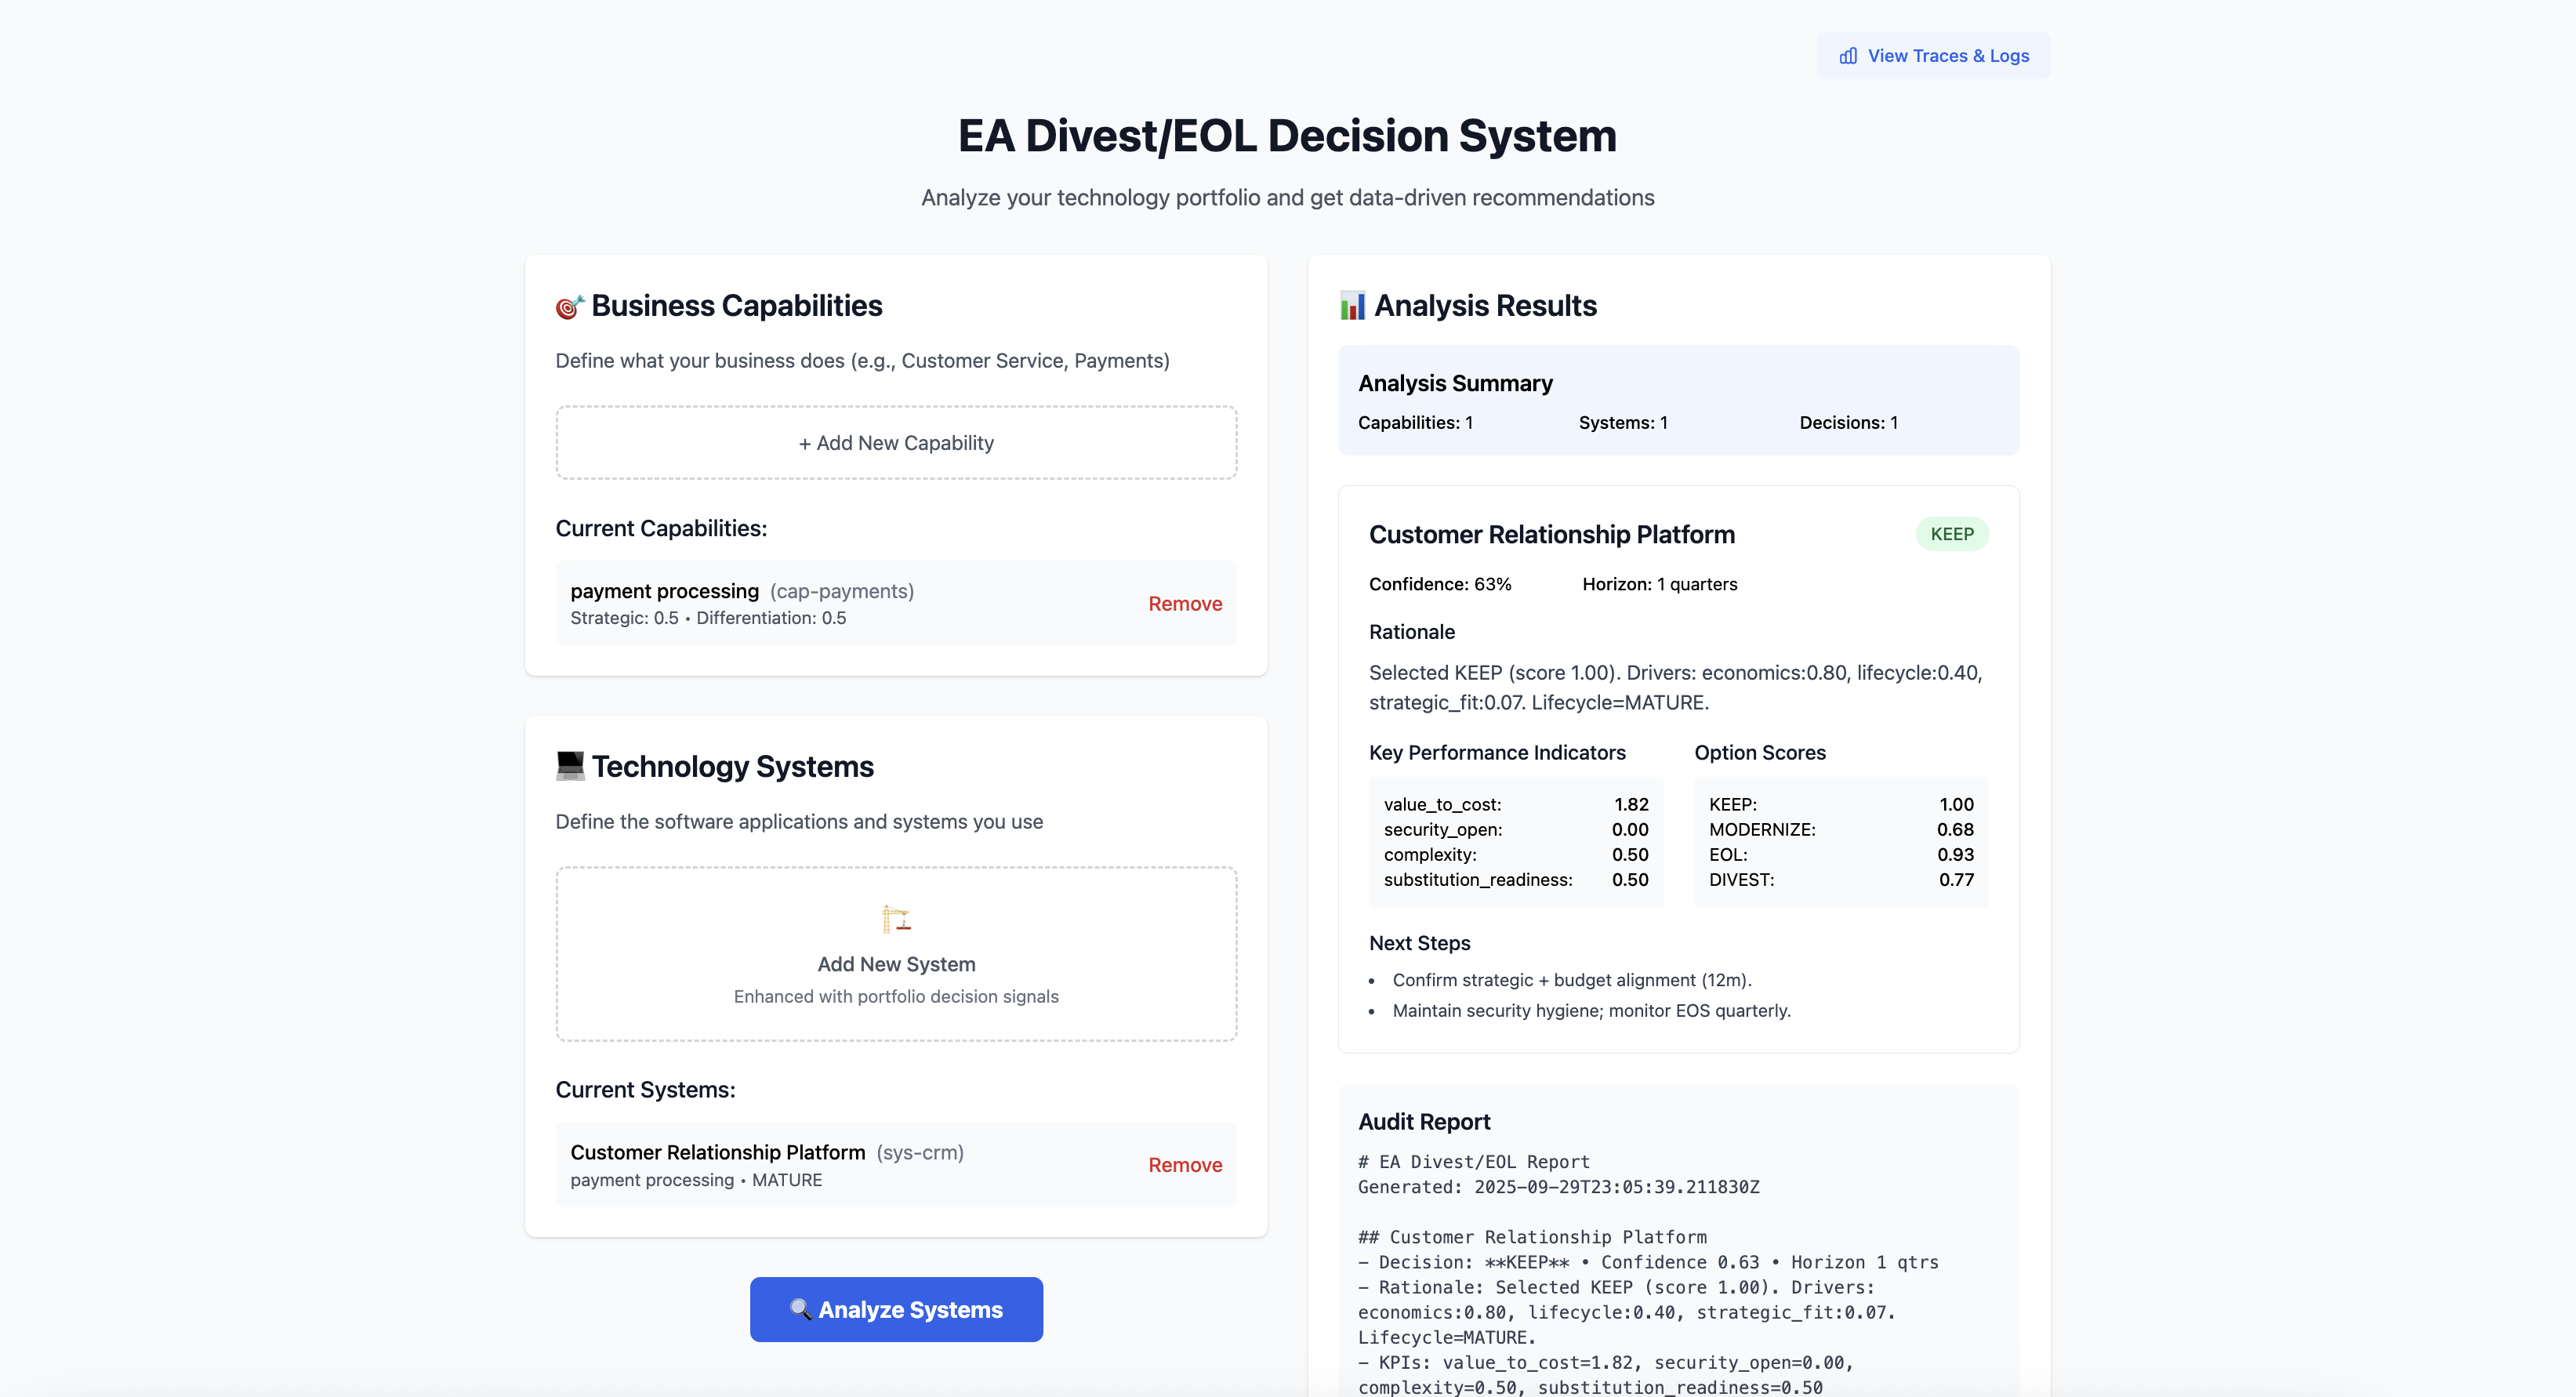This screenshot has height=1397, width=2576.
Task: Click the target icon beside Business Capabilities
Action: tap(569, 306)
